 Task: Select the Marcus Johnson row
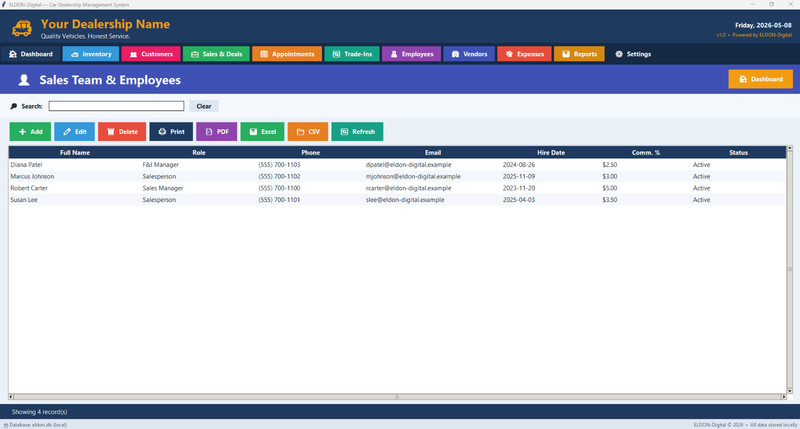(397, 176)
